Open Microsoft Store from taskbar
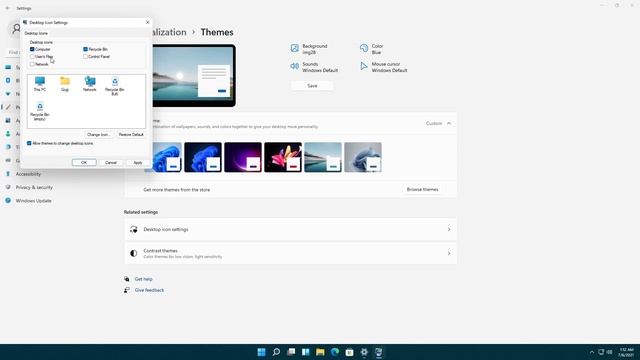Screen dimensions: 640x360 (349, 352)
